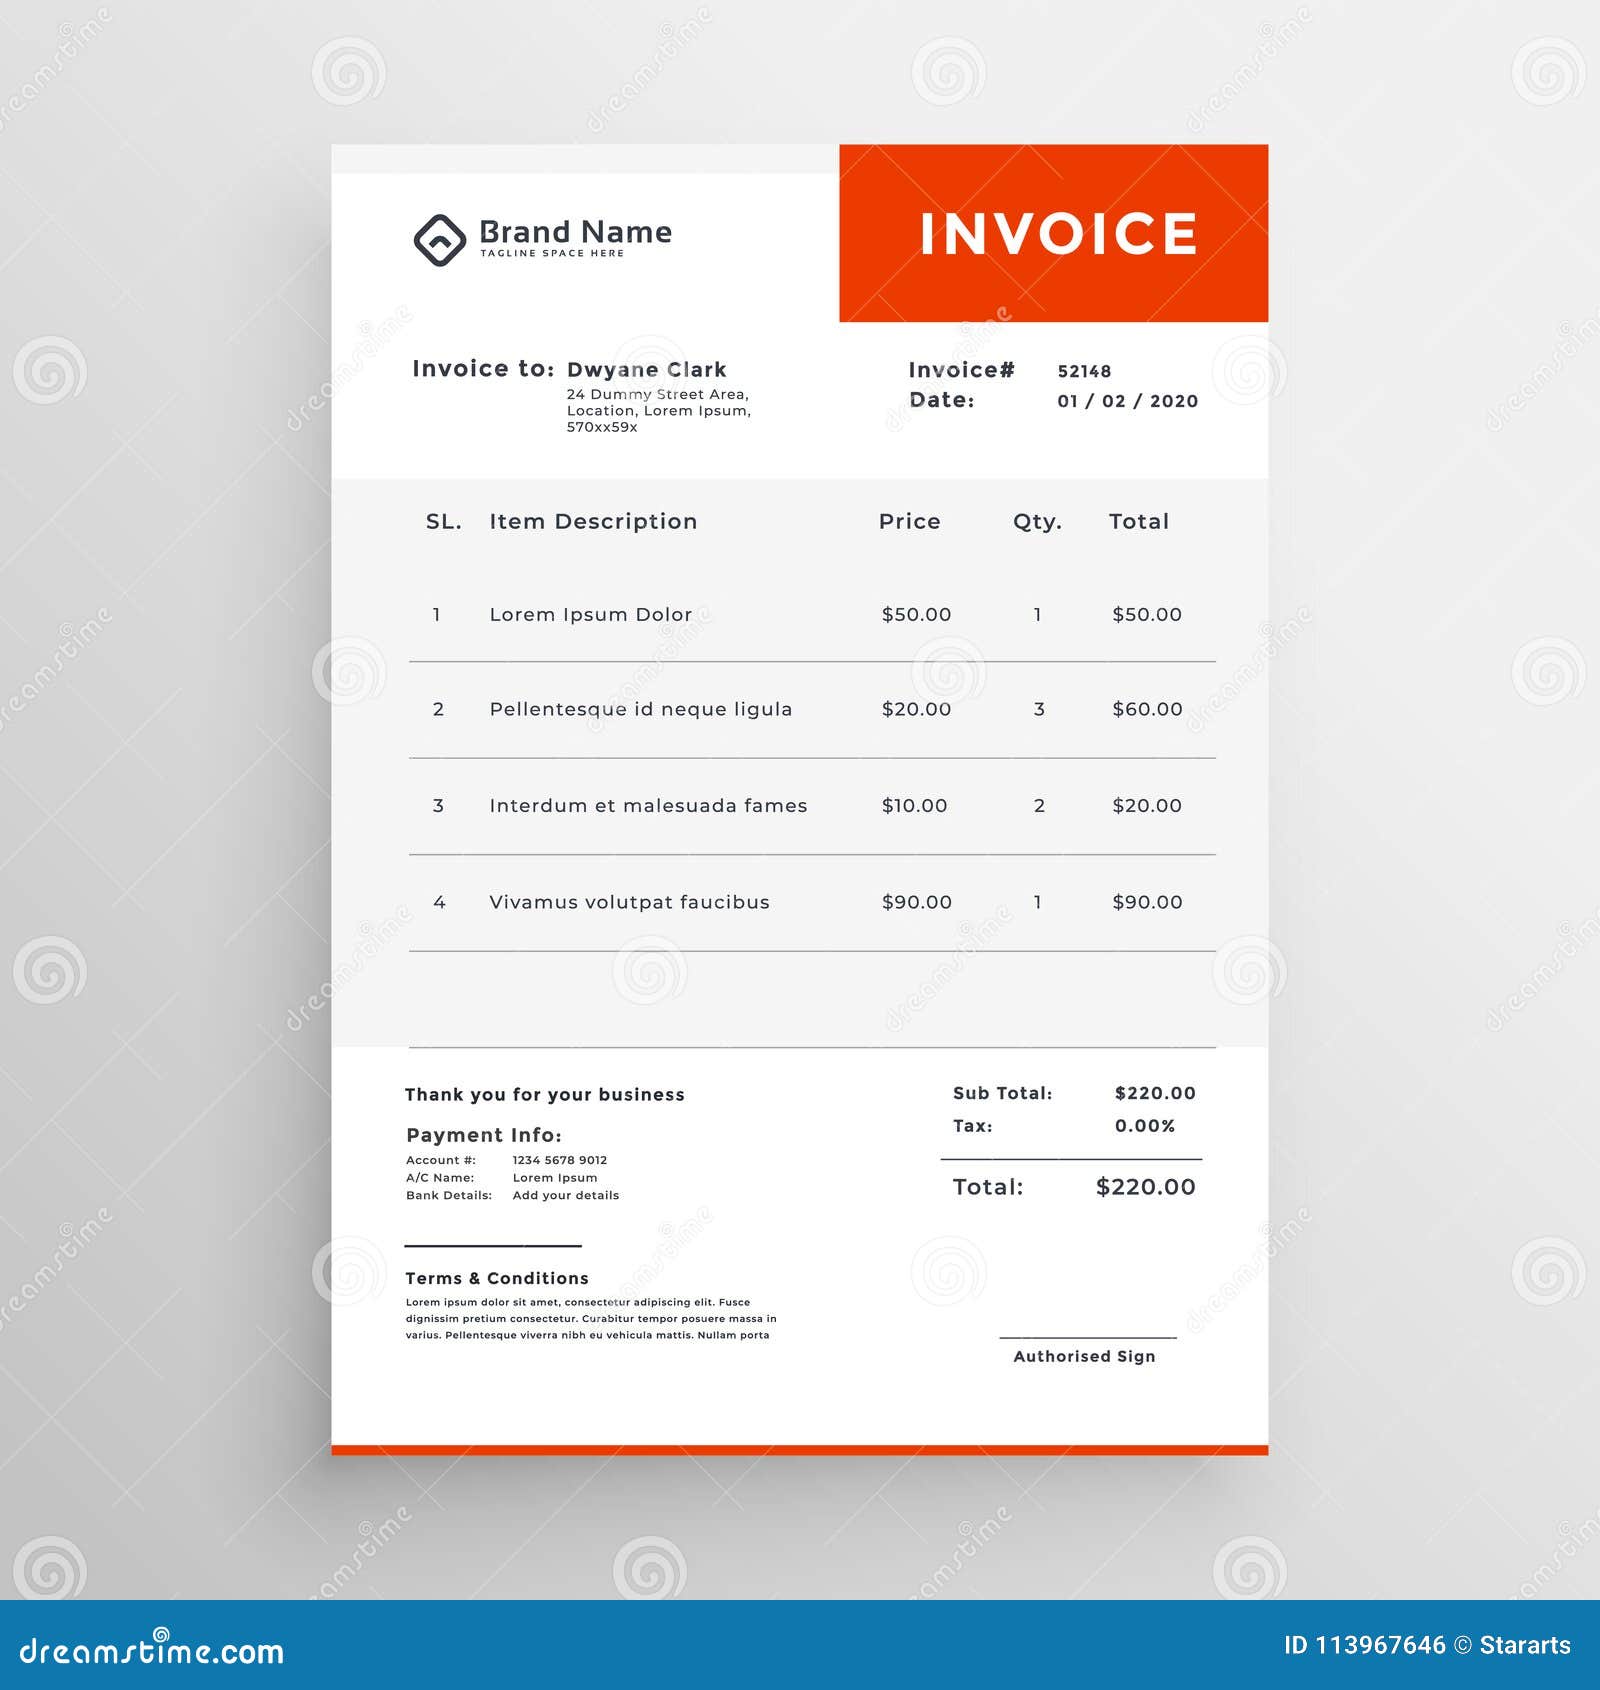
Task: Select the Qty column header
Action: pos(1036,521)
